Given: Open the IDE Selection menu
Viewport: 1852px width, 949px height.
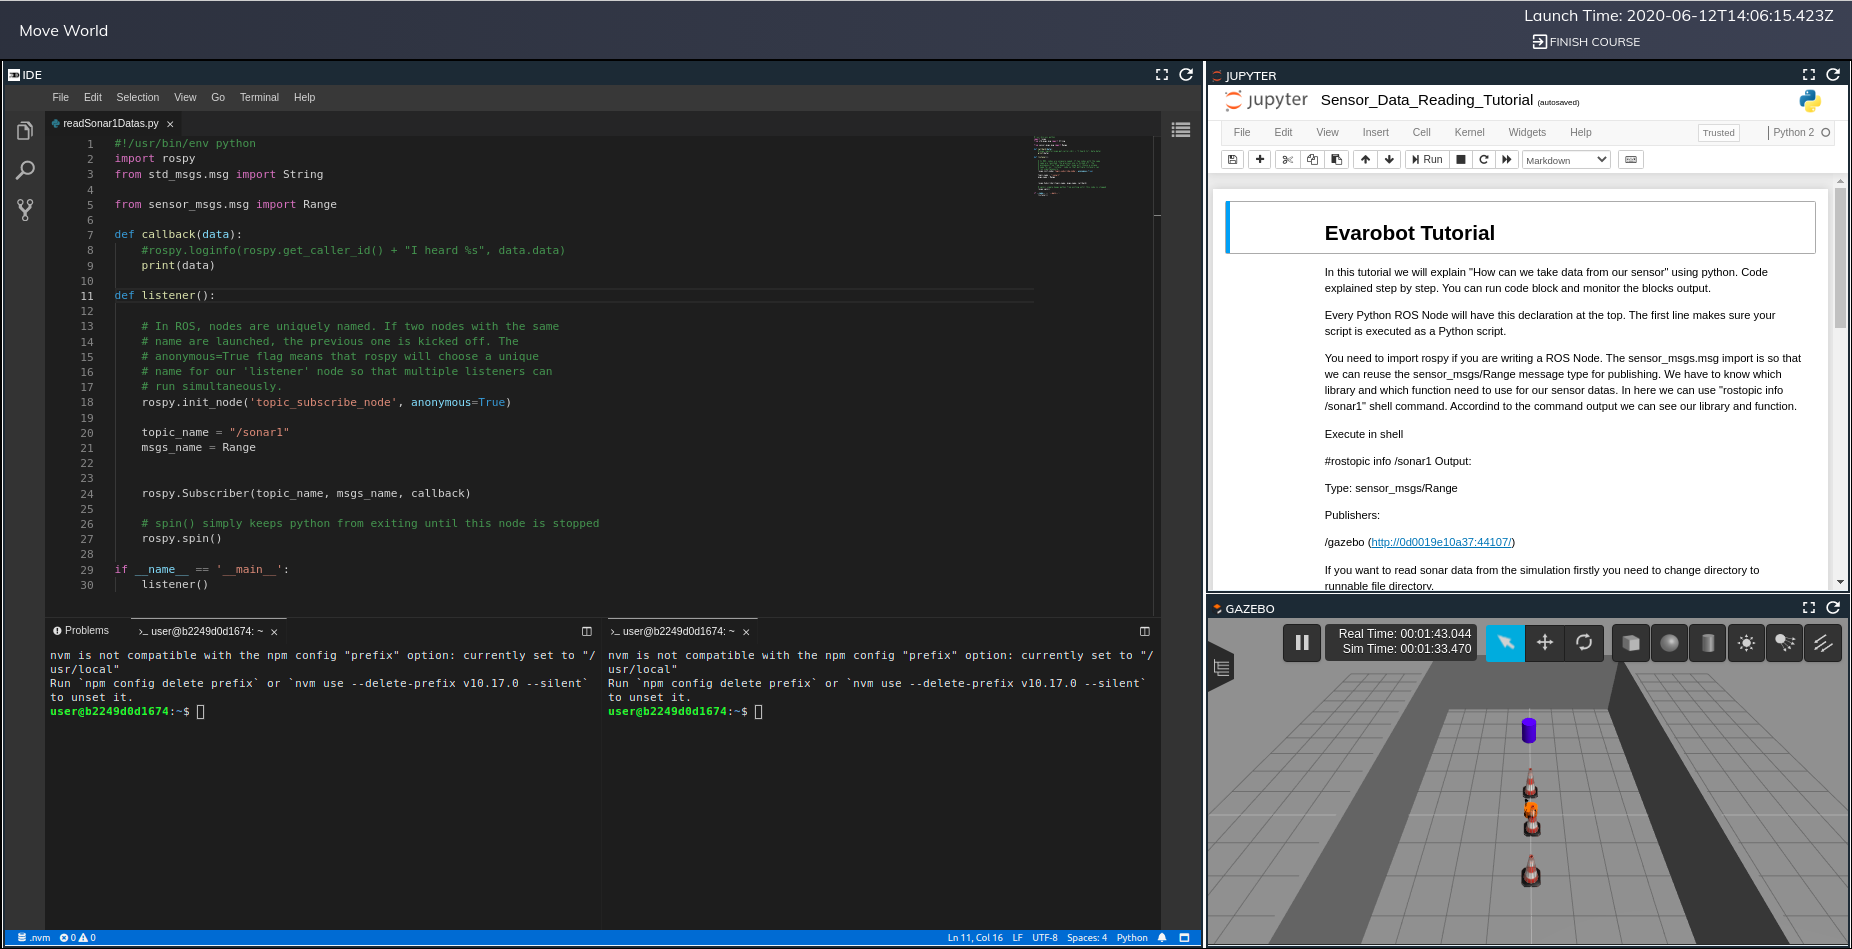Looking at the screenshot, I should (x=137, y=97).
